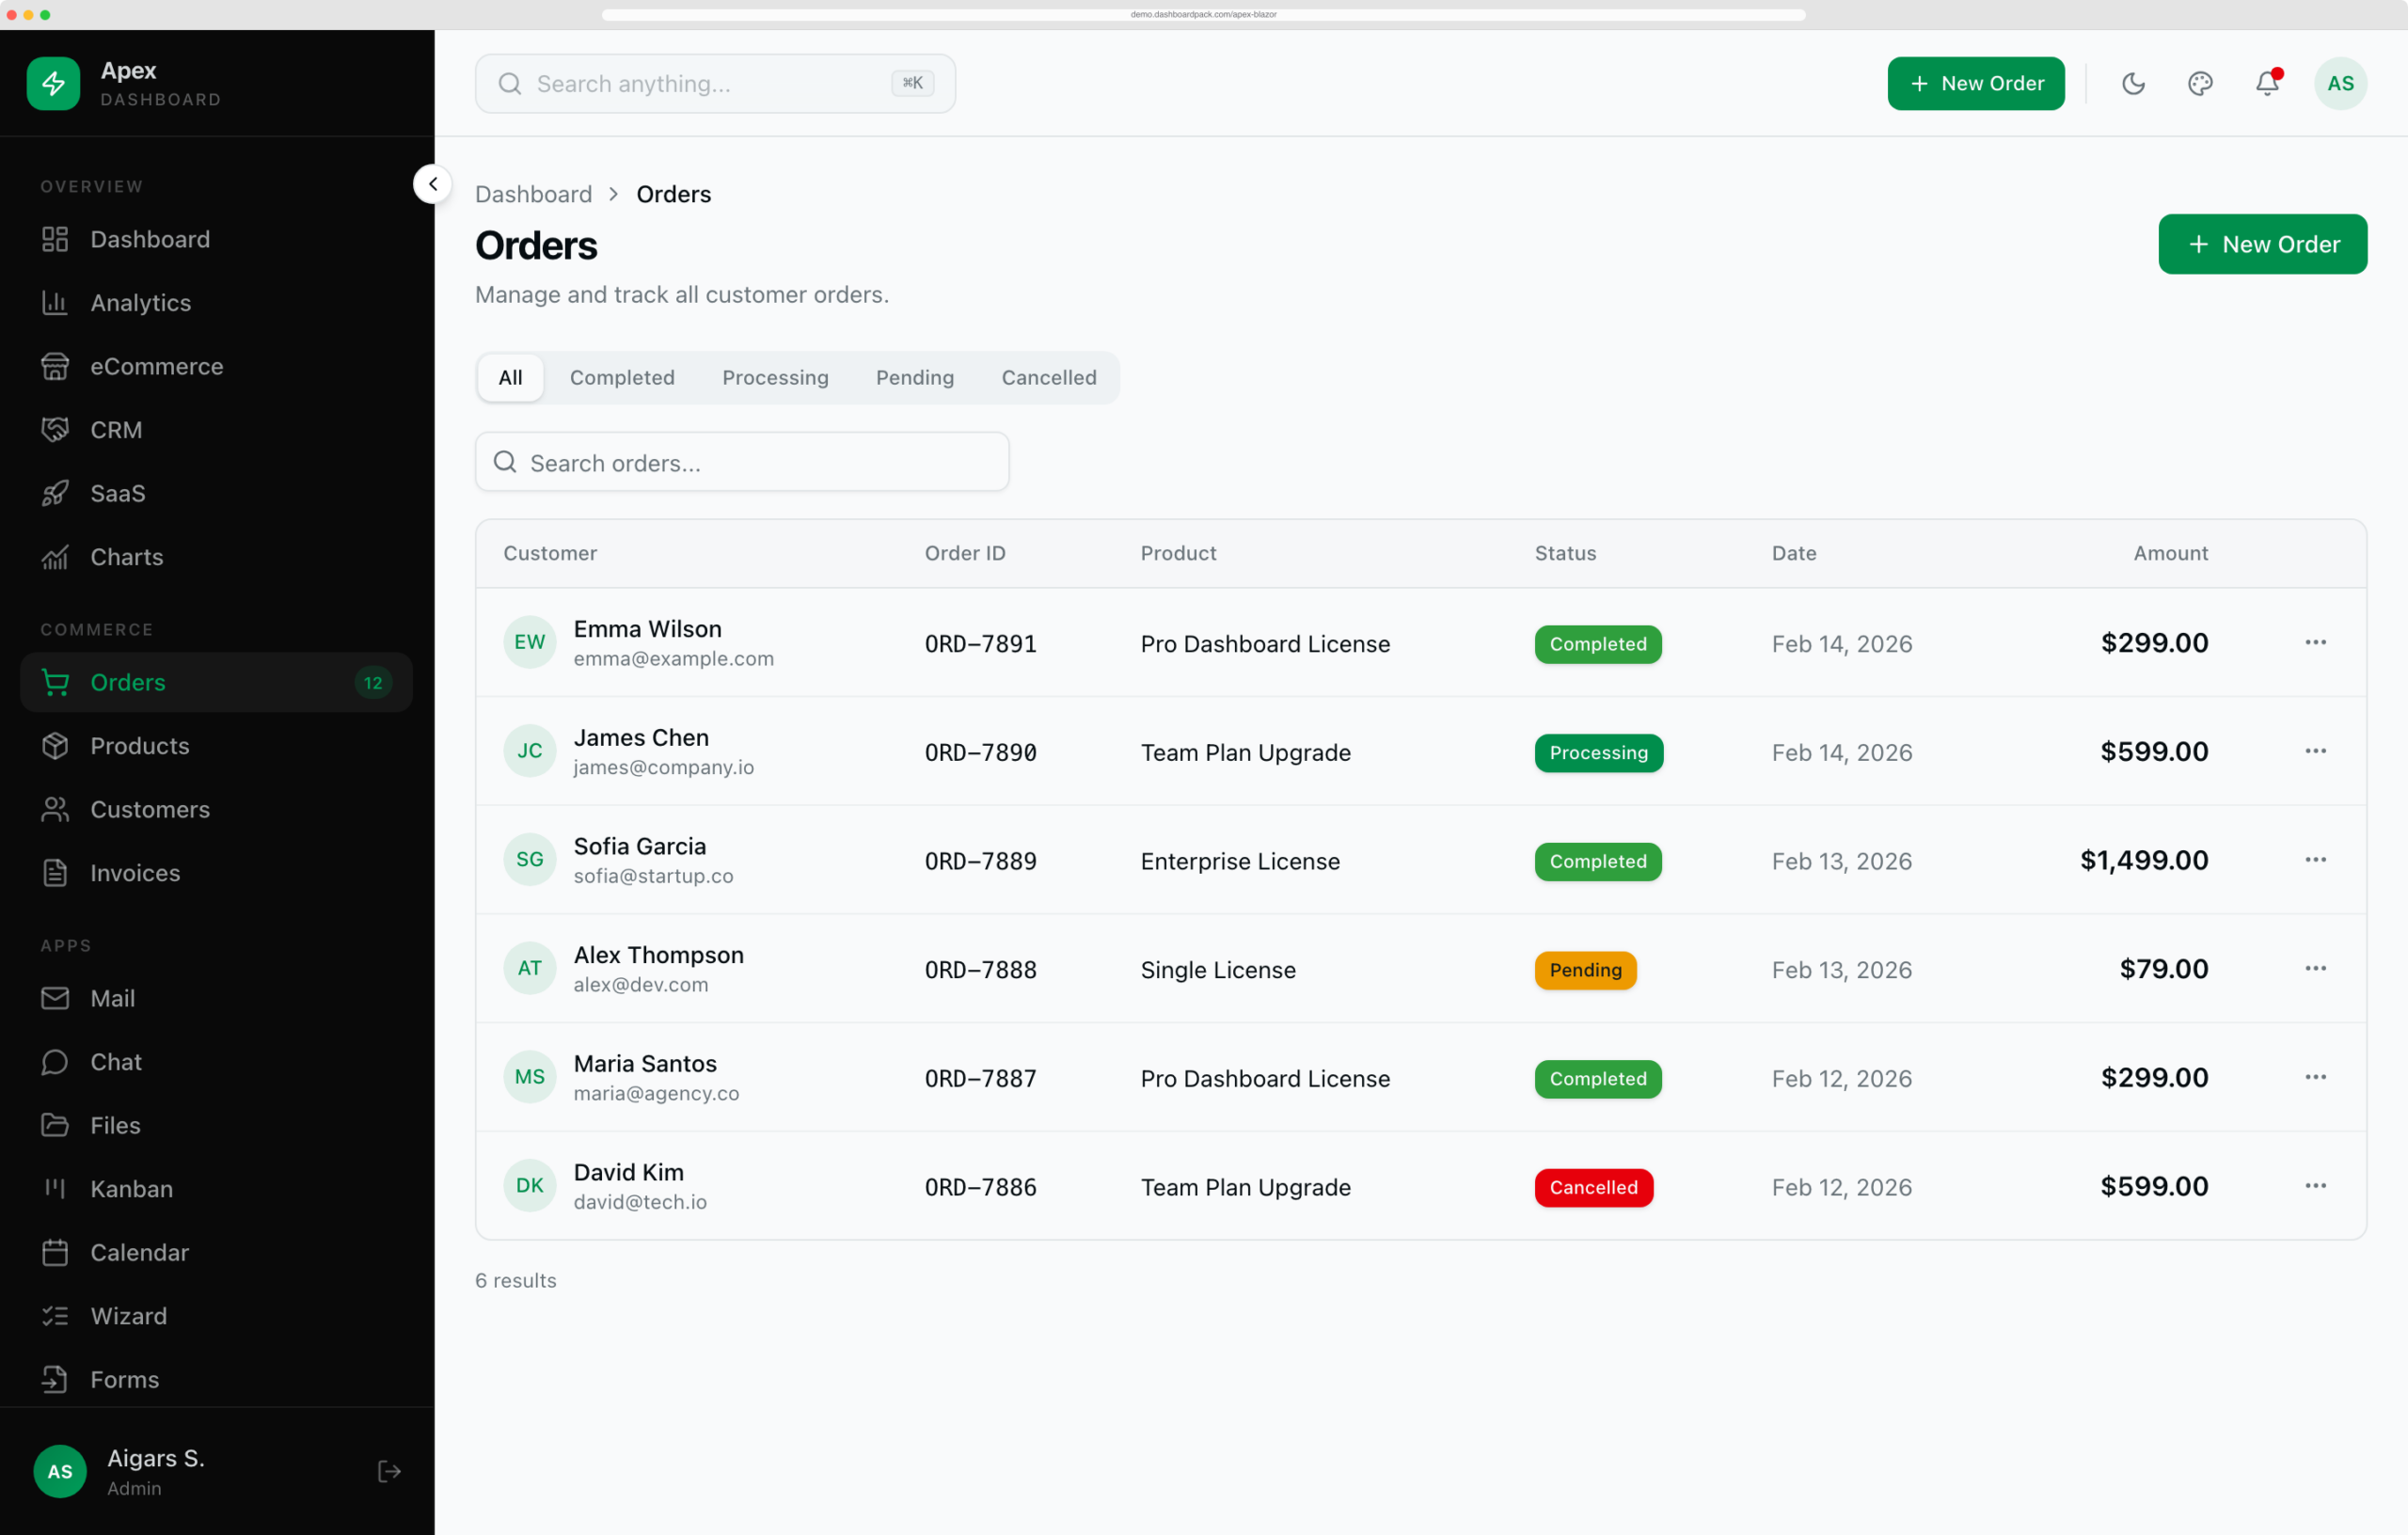2408x1535 pixels.
Task: Open the Mail app
Action: [x=216, y=998]
